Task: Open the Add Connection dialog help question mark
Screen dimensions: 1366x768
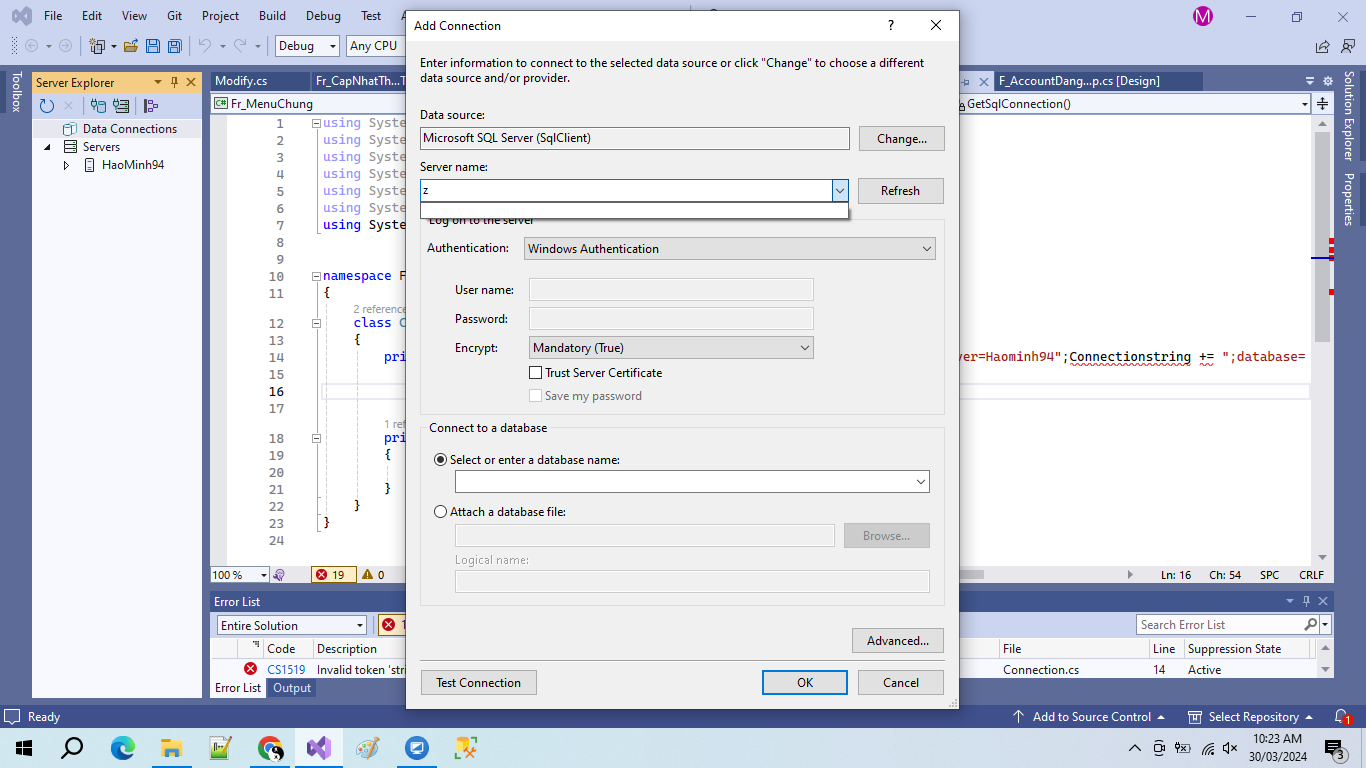Action: tap(891, 25)
